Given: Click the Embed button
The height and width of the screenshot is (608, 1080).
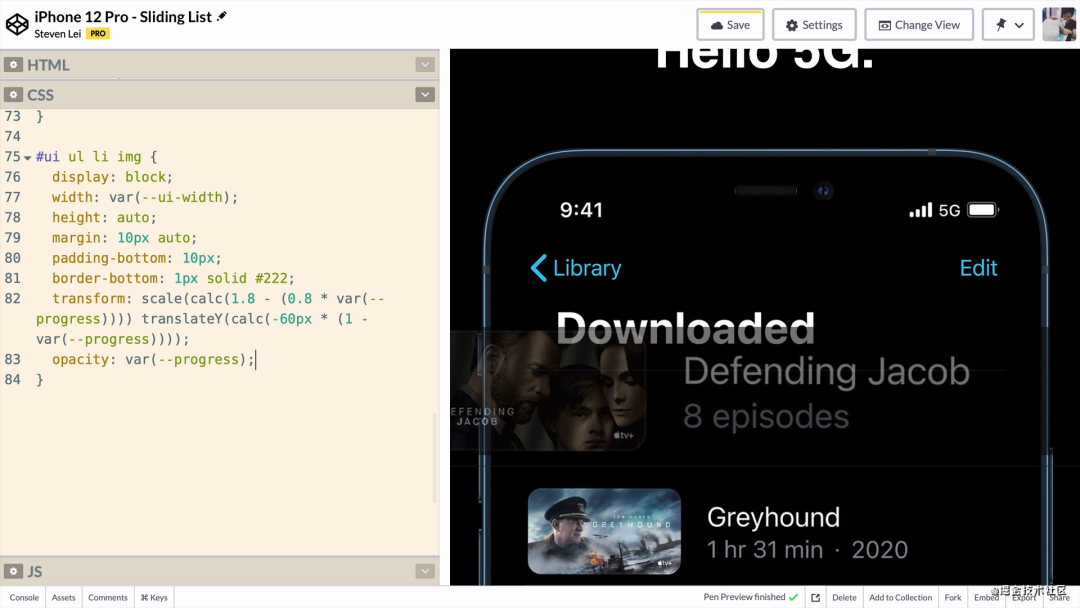Looking at the screenshot, I should click(x=986, y=597).
